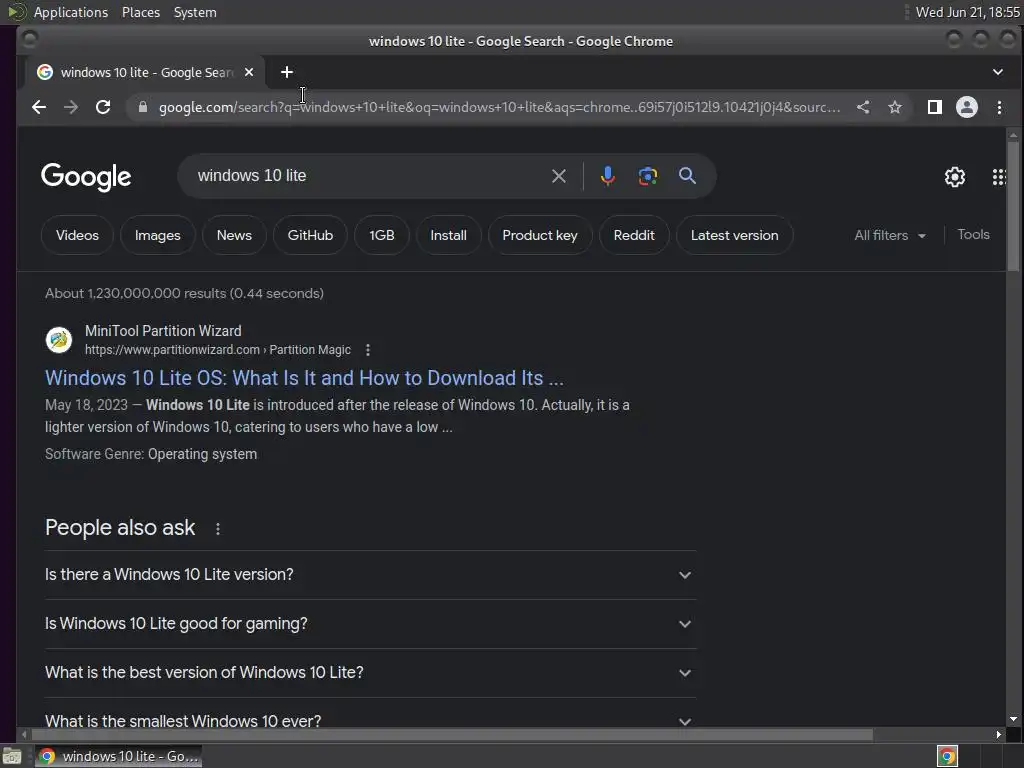Click the MiniTool Partition Wizard favicon
The width and height of the screenshot is (1024, 768).
(x=59, y=340)
